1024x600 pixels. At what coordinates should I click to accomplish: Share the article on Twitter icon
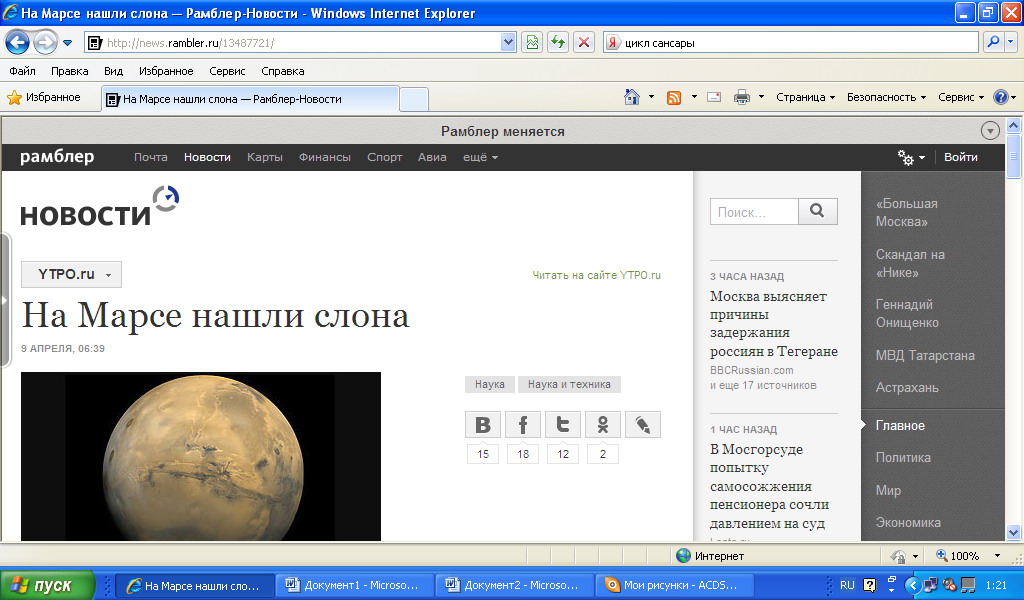pos(563,424)
